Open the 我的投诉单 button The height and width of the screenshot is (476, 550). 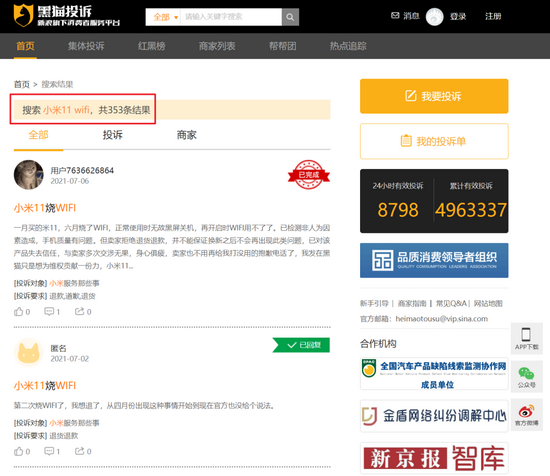[x=434, y=141]
